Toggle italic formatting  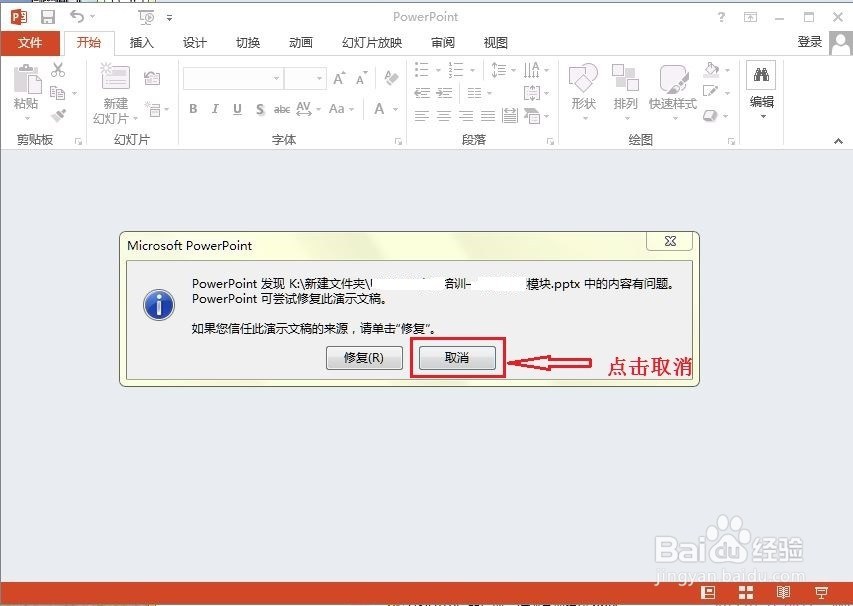coord(215,108)
